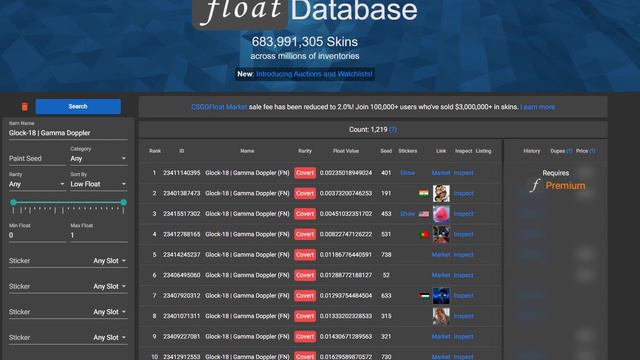Screen dimensions: 640x360
Task: Click the Premium f logo icon
Action: point(535,185)
